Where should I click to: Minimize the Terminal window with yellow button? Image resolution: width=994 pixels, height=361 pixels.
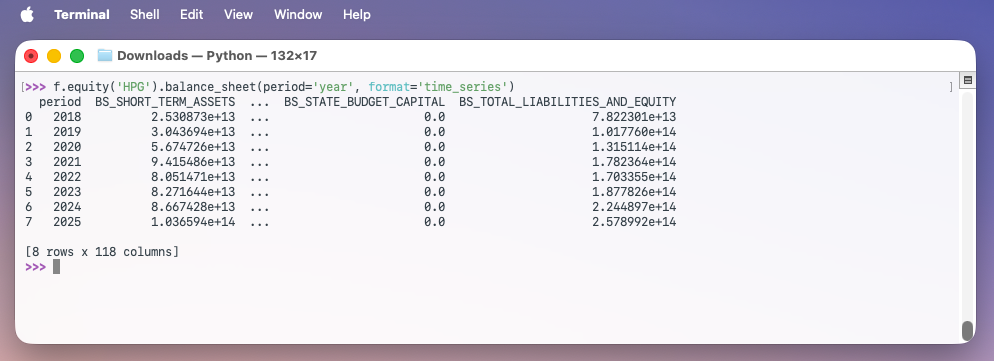pyautogui.click(x=54, y=56)
